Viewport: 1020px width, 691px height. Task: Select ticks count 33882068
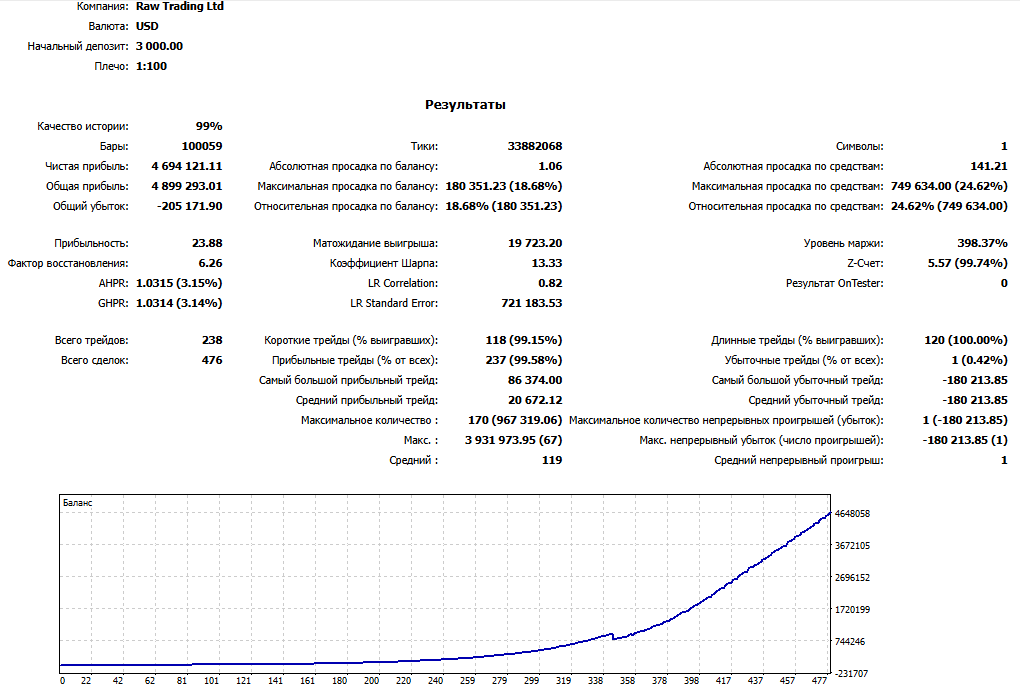(535, 146)
